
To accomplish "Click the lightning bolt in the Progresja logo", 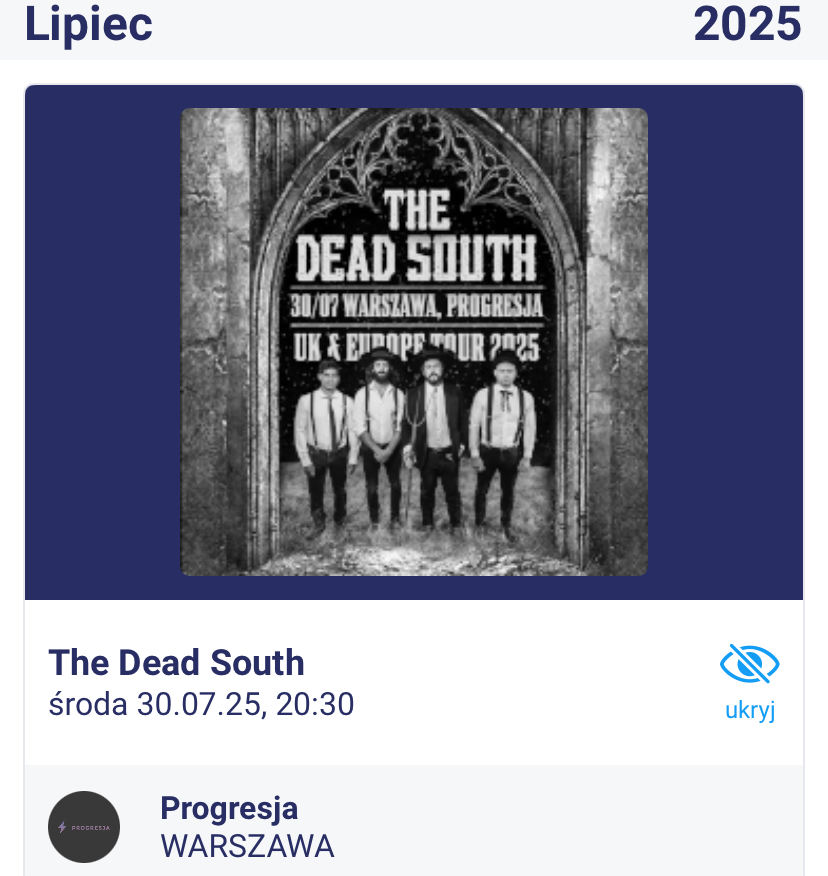I will [63, 827].
